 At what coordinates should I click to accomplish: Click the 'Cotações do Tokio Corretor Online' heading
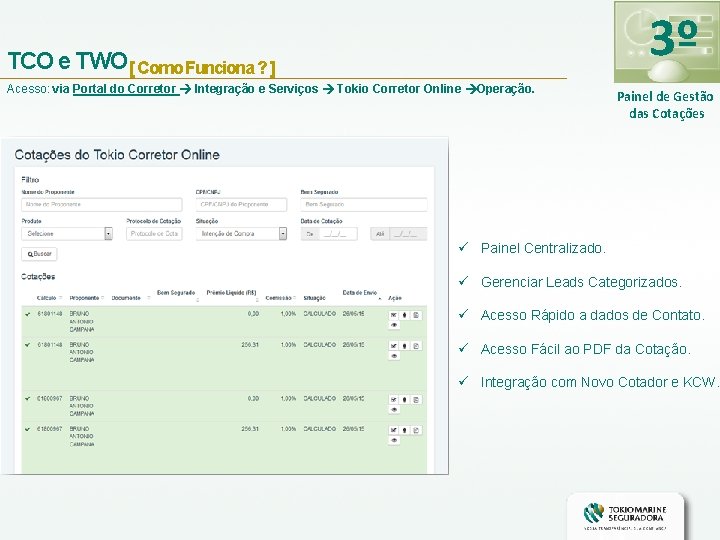pyautogui.click(x=117, y=155)
